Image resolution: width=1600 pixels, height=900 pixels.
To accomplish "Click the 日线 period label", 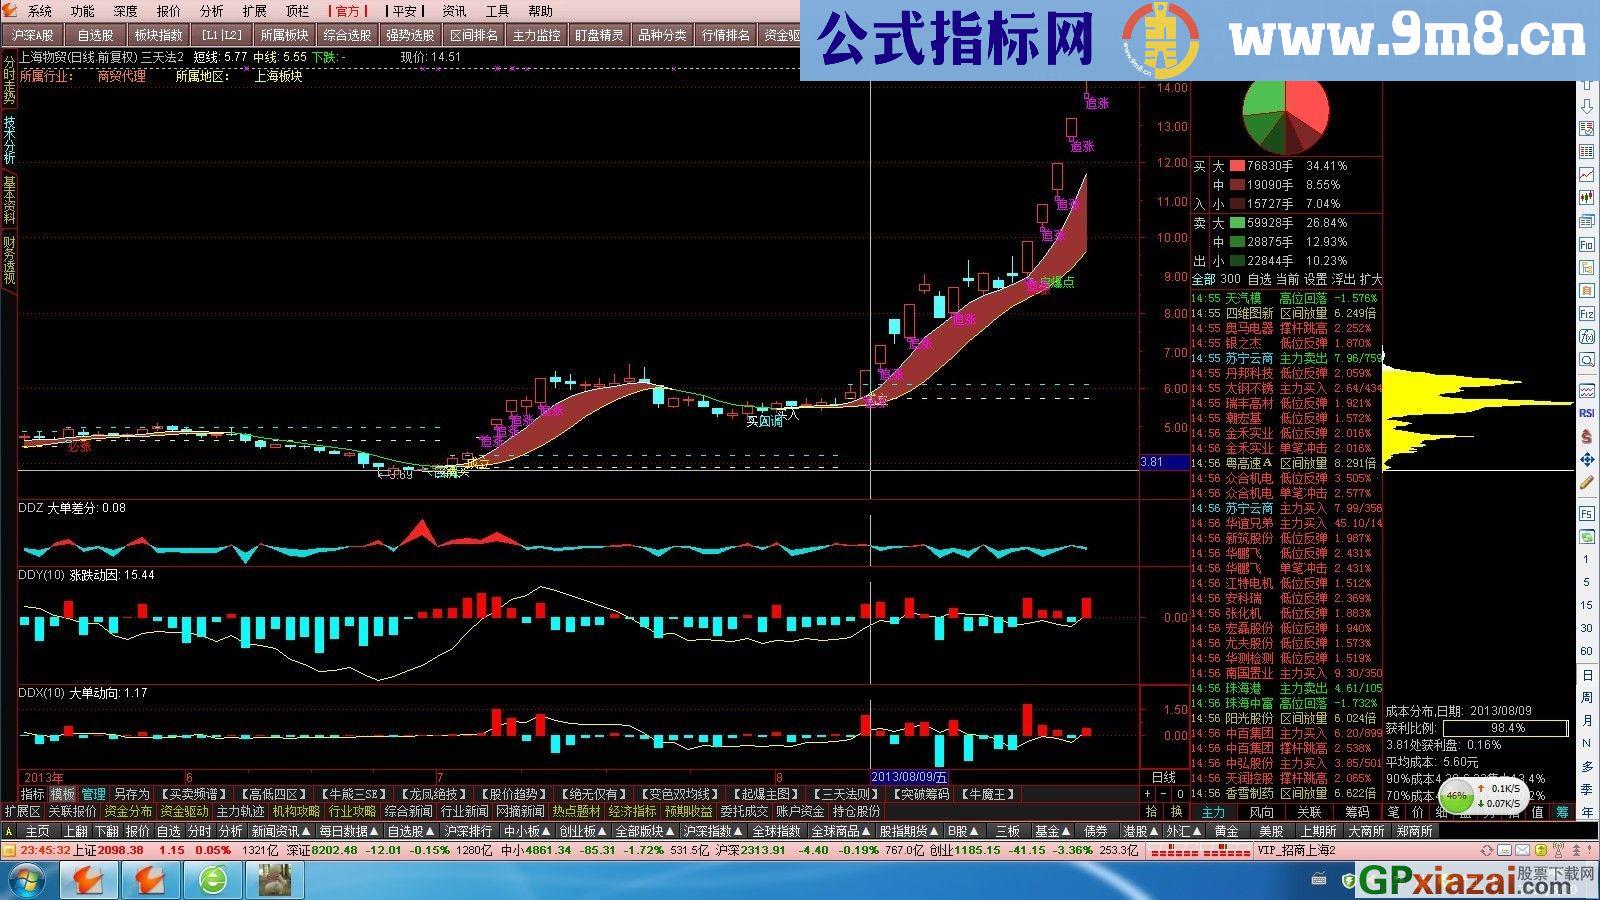I will (x=1164, y=777).
